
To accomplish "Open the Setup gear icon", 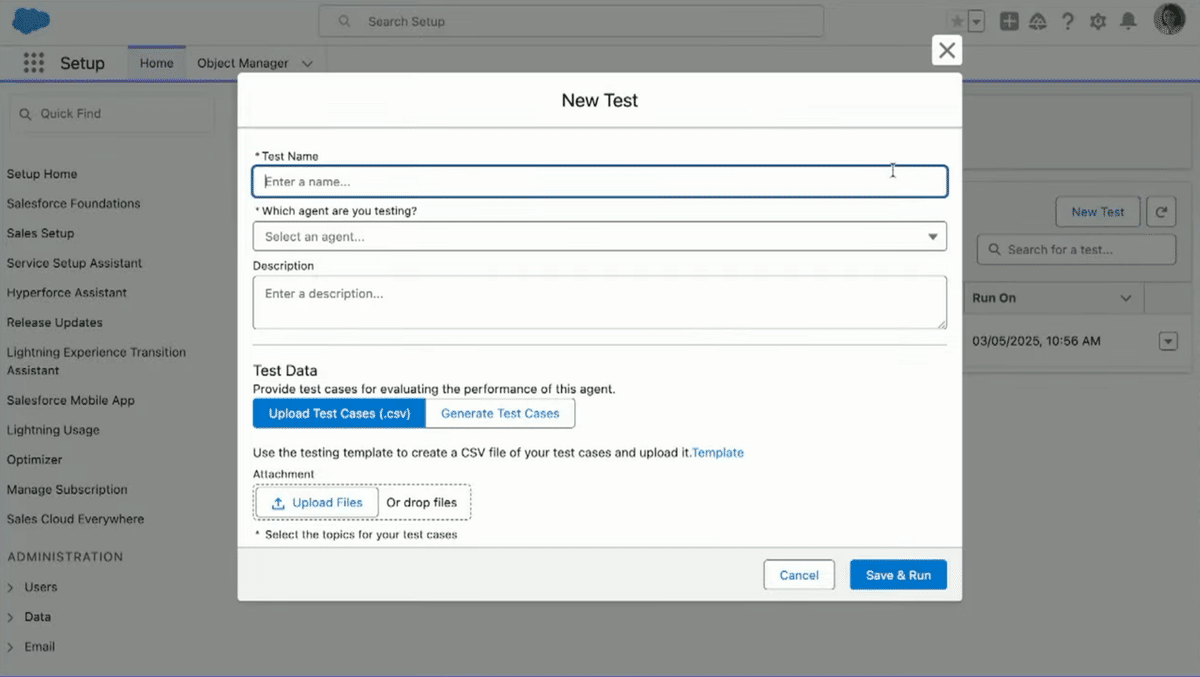I will pyautogui.click(x=1097, y=20).
